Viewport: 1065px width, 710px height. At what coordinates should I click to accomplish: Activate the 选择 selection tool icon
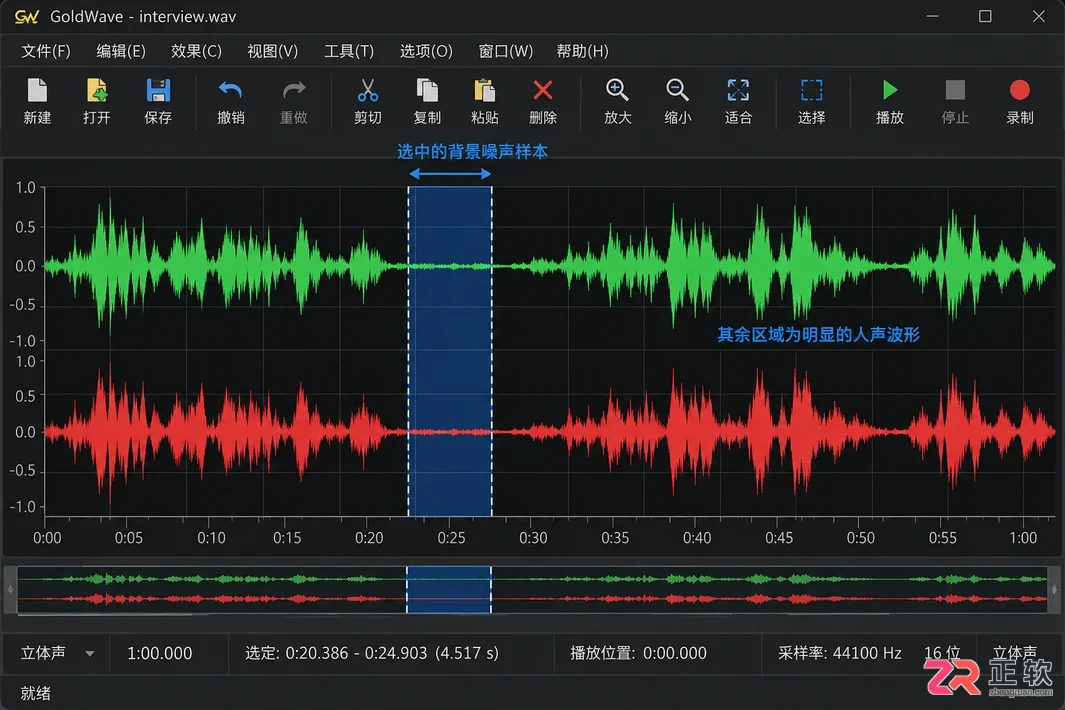812,90
